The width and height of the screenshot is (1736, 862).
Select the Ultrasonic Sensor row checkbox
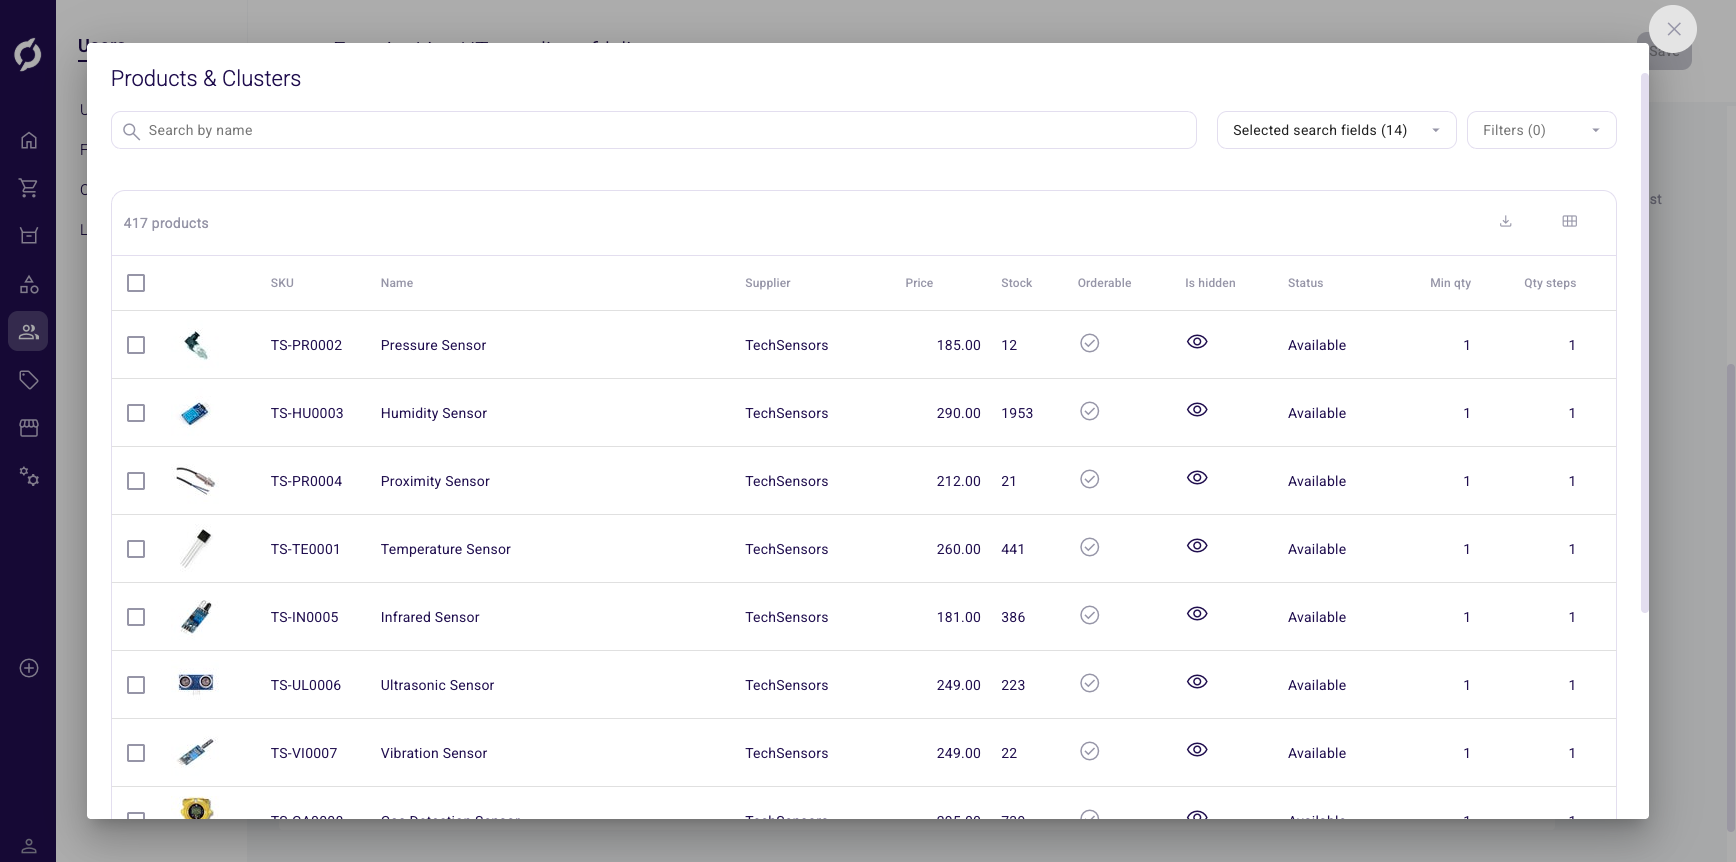pos(136,685)
